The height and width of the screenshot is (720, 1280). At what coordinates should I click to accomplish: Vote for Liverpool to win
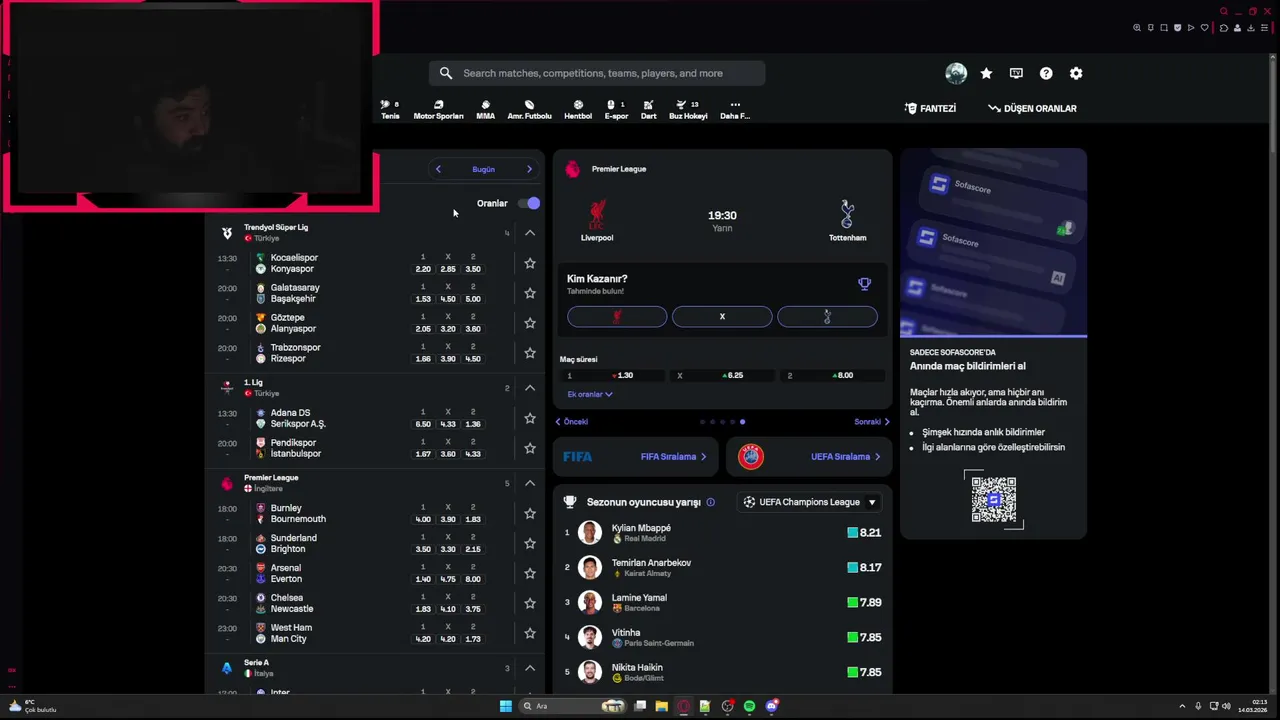[617, 317]
